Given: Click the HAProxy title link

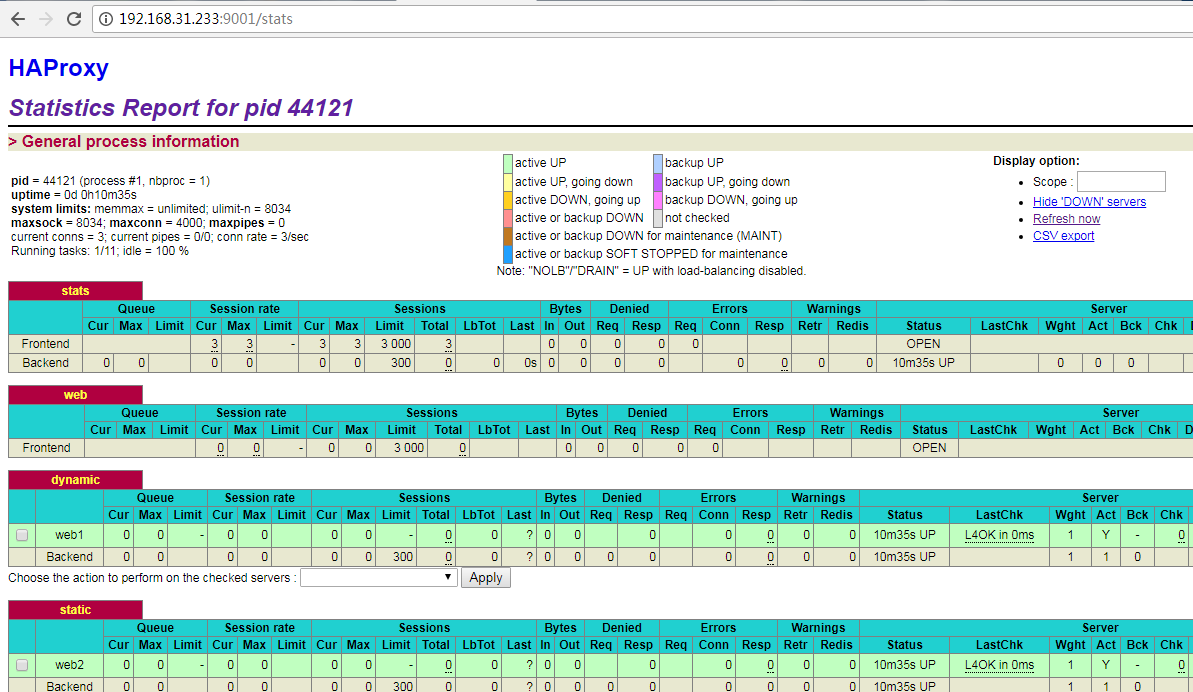Looking at the screenshot, I should coord(59,68).
